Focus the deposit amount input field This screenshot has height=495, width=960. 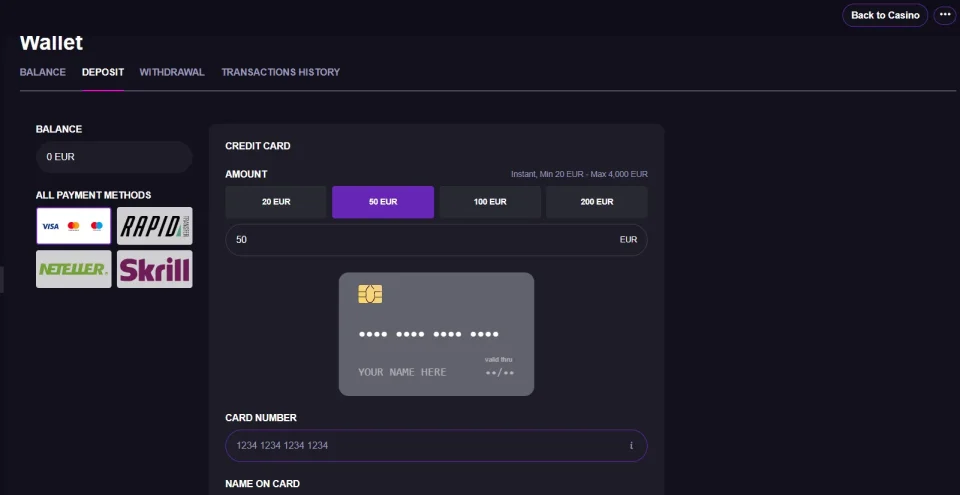pos(436,240)
